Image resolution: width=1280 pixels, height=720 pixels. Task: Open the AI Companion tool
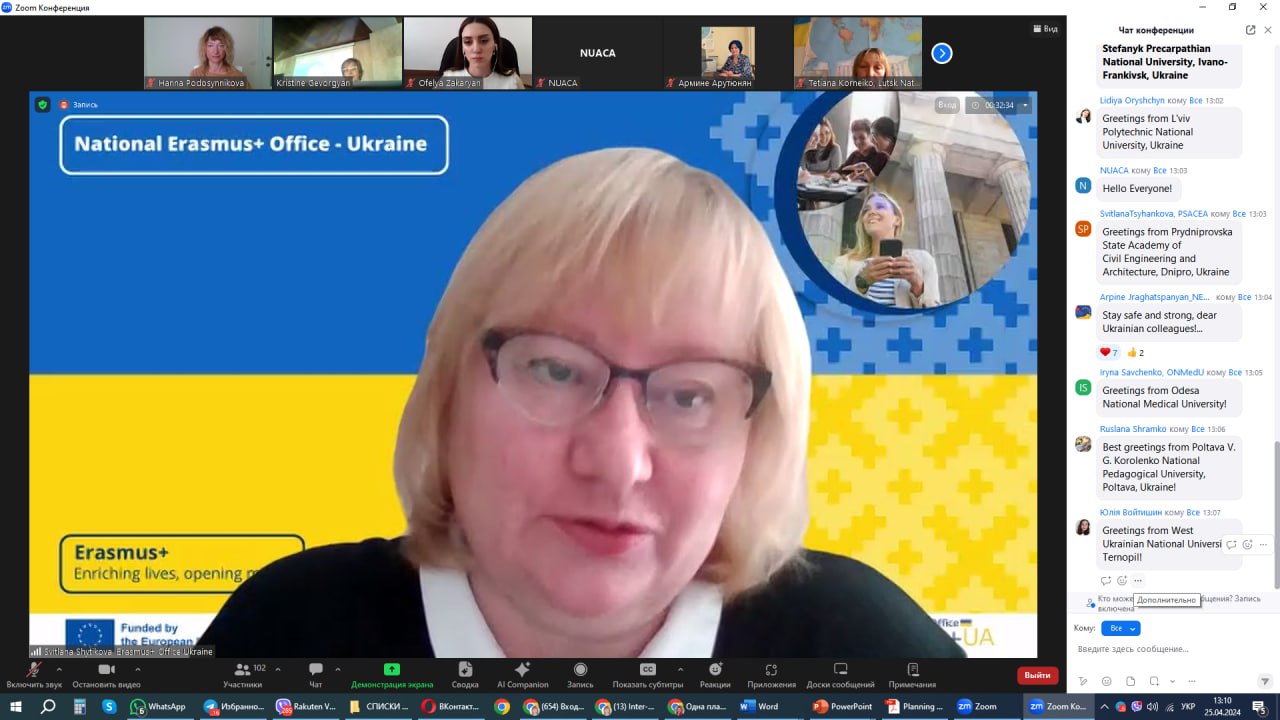[x=522, y=674]
